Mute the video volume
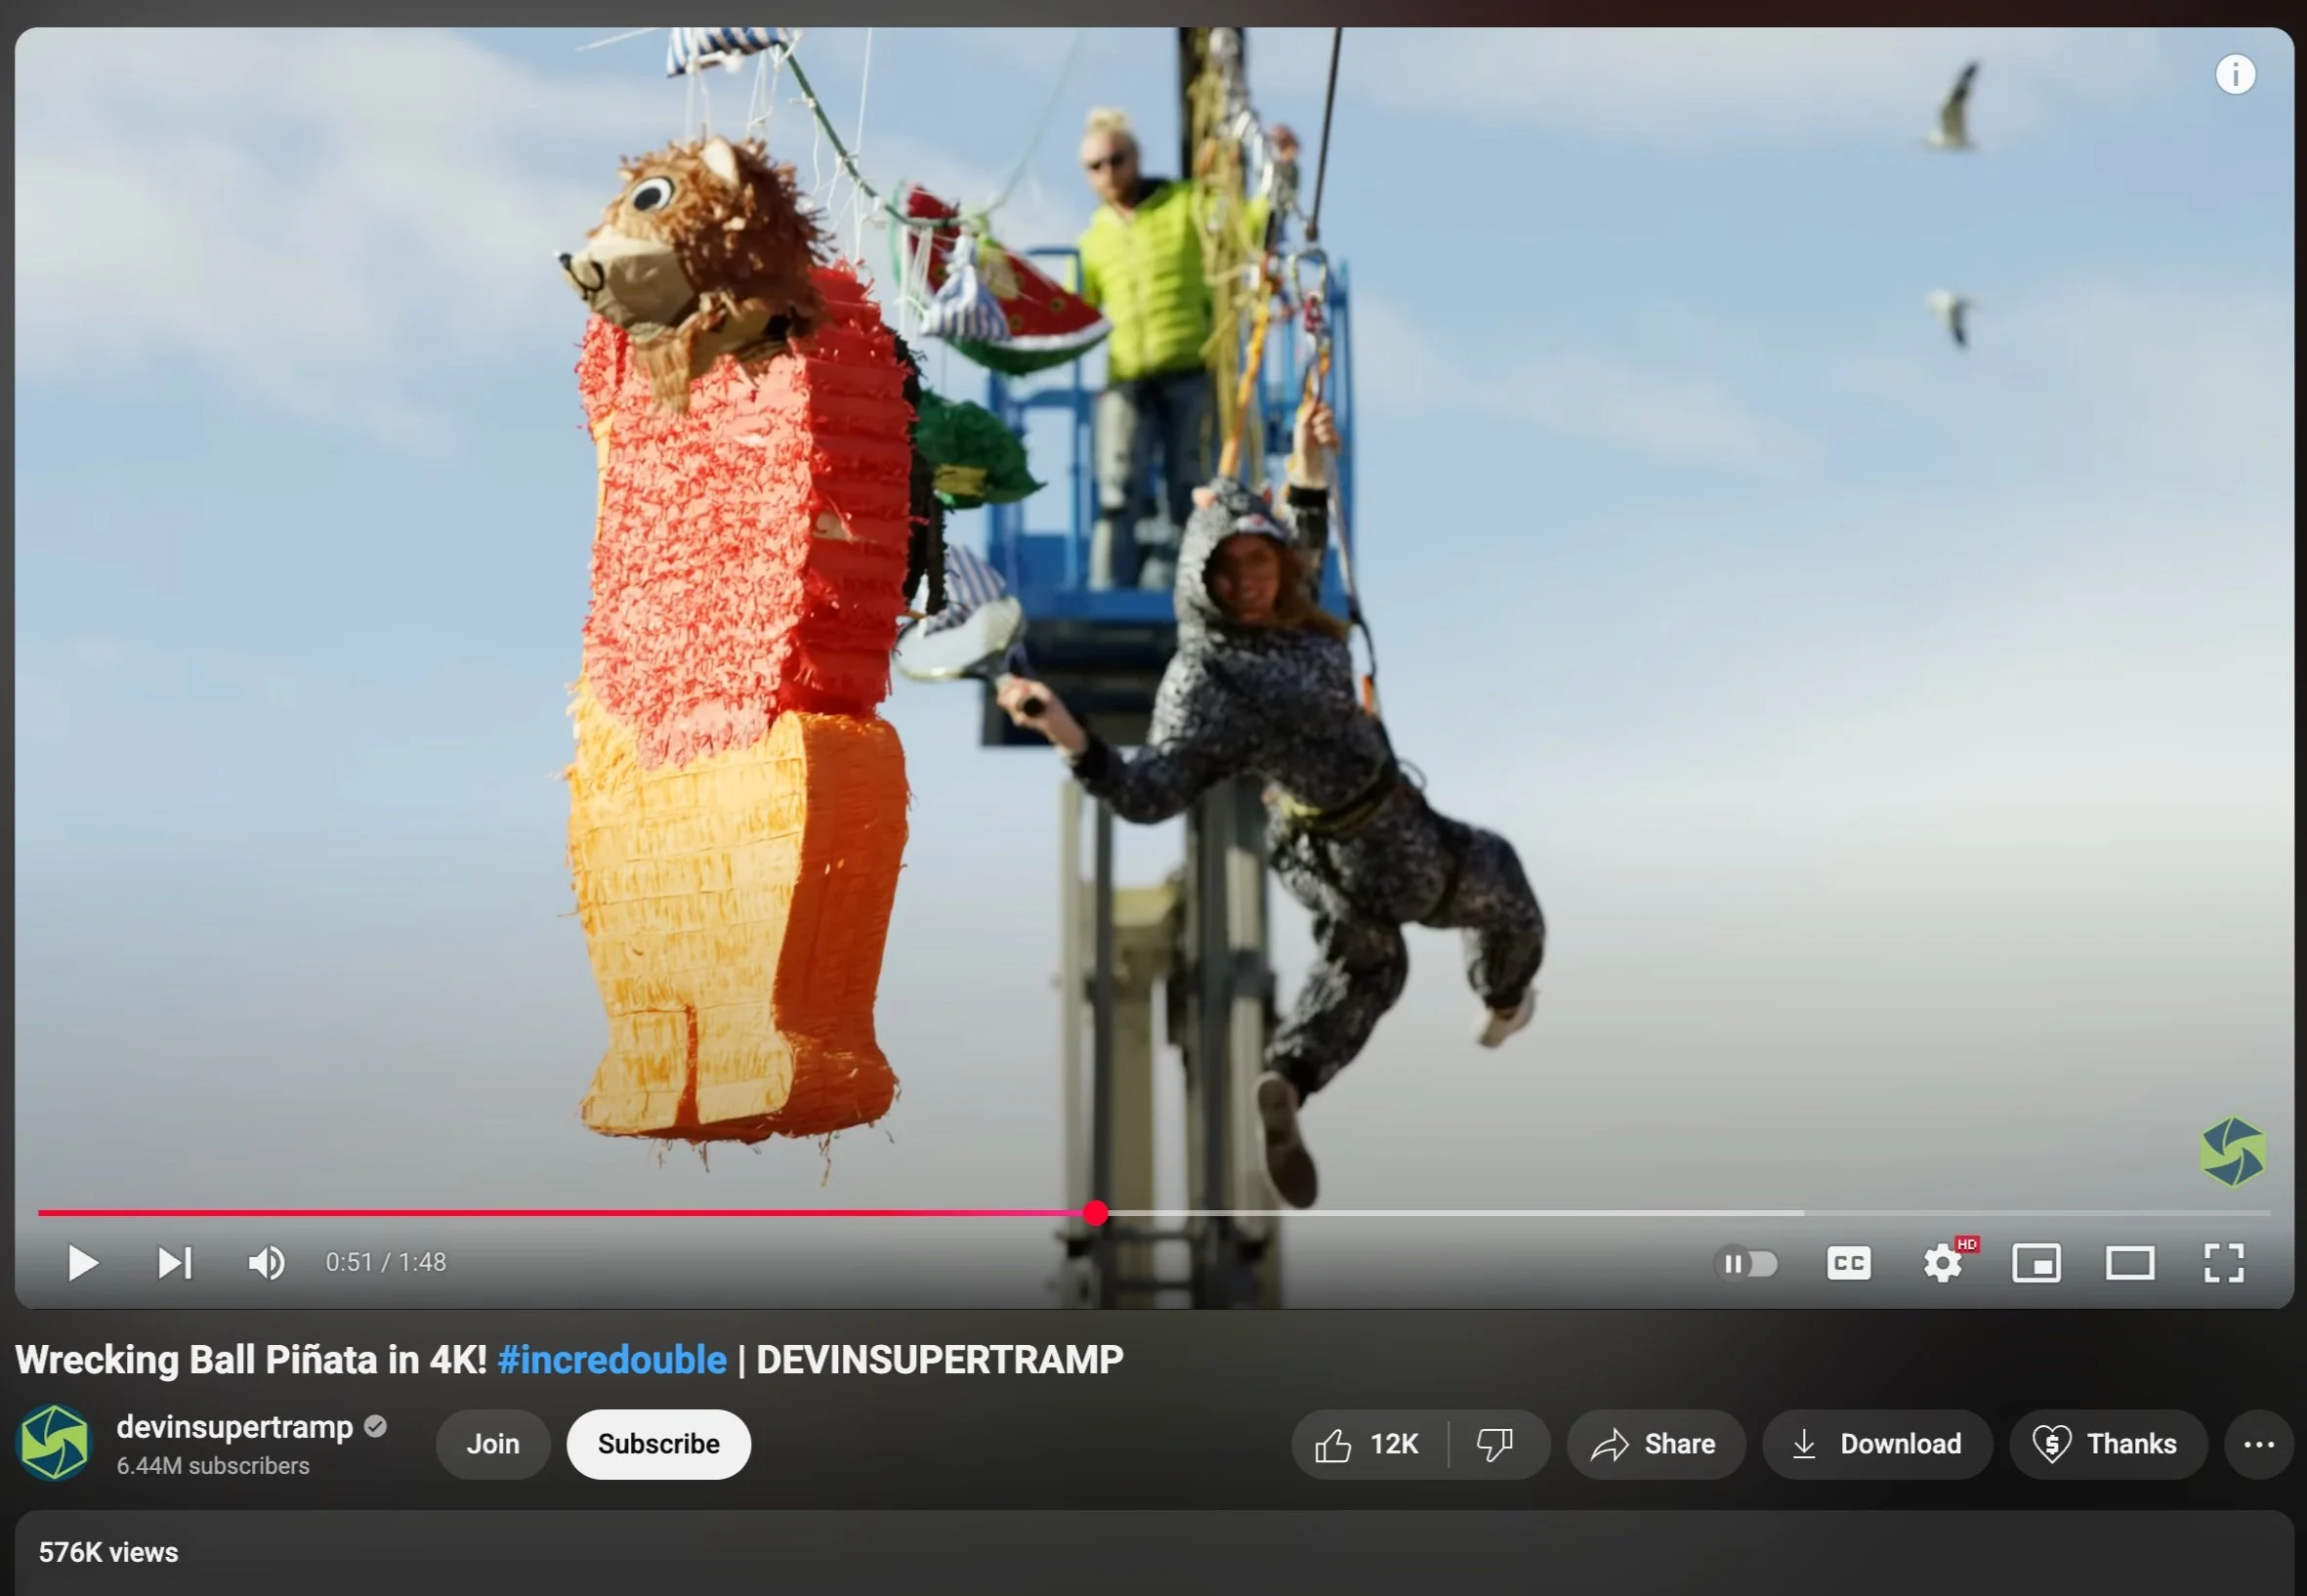2307x1596 pixels. click(x=266, y=1263)
